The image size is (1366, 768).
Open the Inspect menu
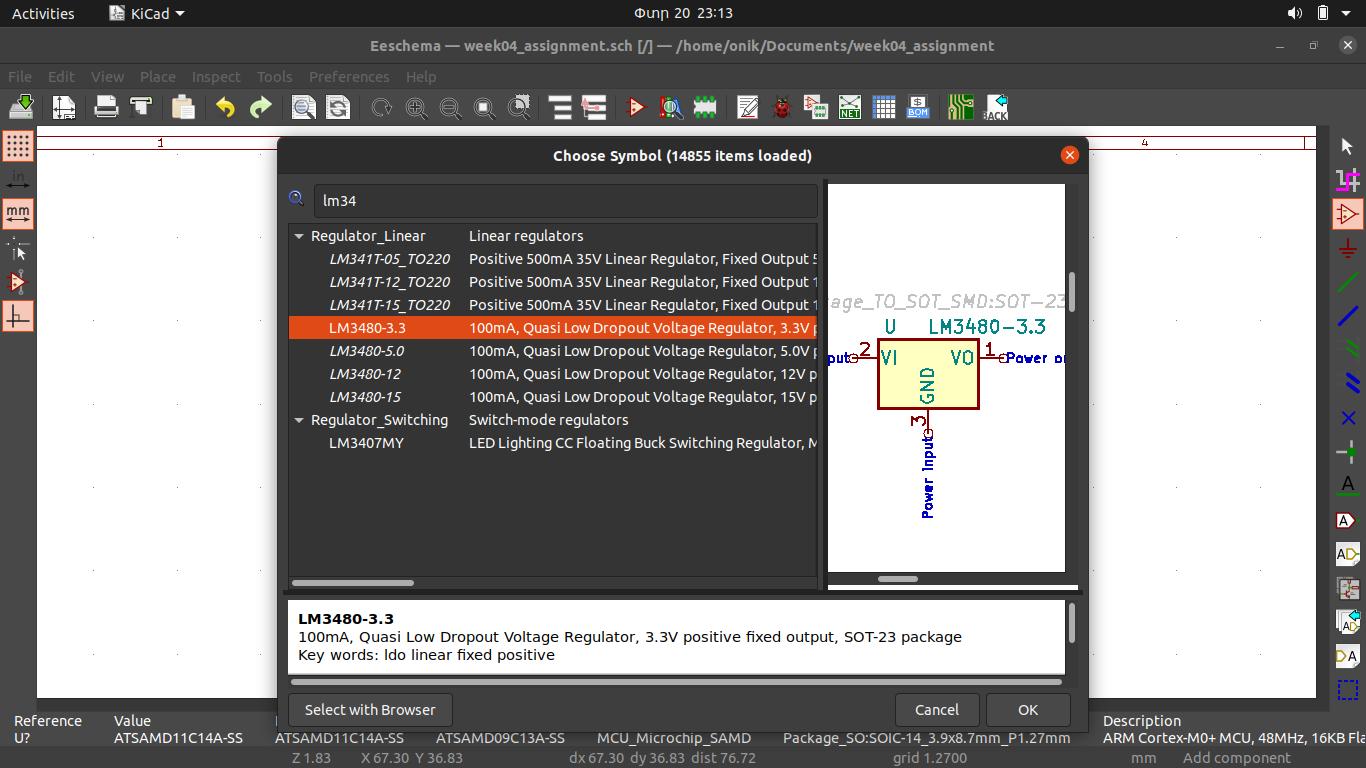pyautogui.click(x=216, y=76)
